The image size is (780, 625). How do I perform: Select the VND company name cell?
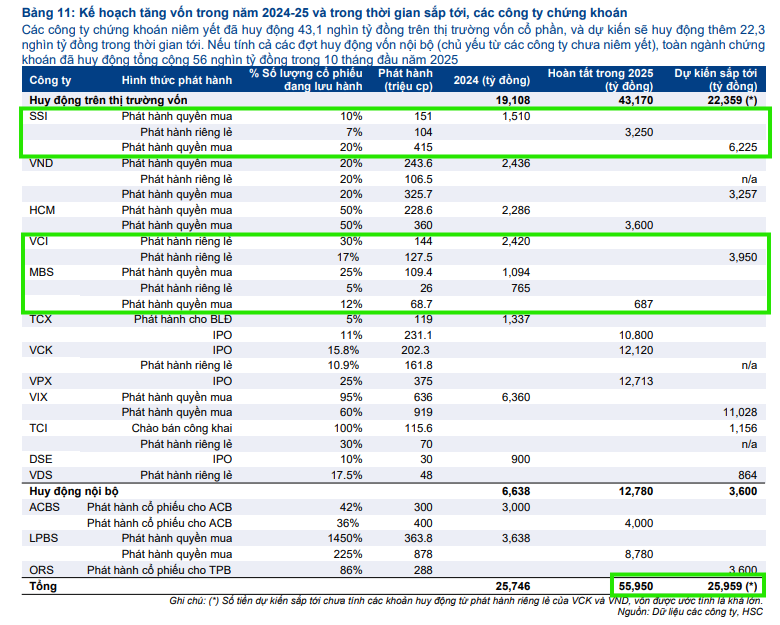point(42,163)
